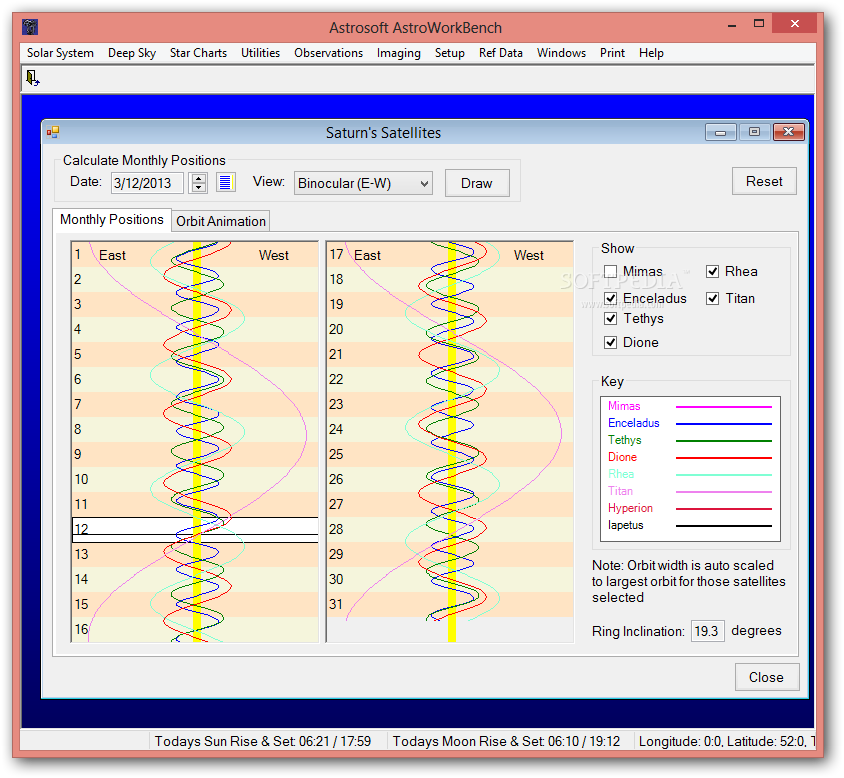Toggle the Dione checkbox off
The height and width of the screenshot is (778, 844).
pos(610,342)
